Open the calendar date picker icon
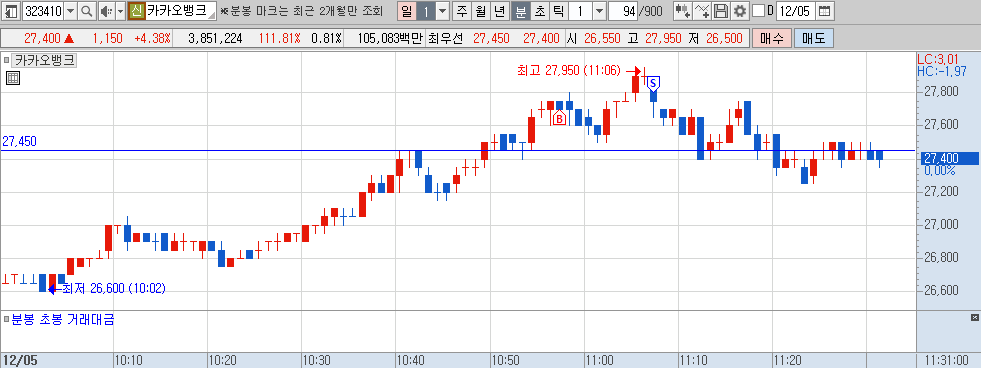Viewport: 981px width, 368px height. coord(825,11)
